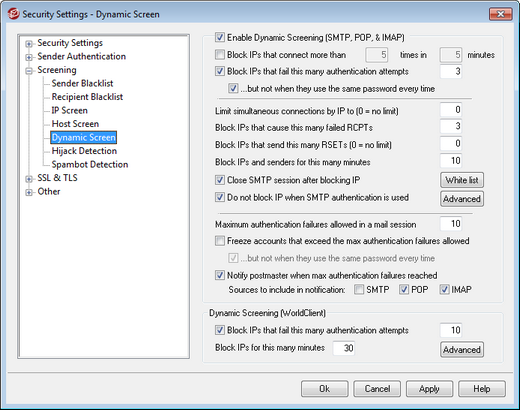
Task: Expand the SSL & TLS node
Action: click(x=29, y=179)
